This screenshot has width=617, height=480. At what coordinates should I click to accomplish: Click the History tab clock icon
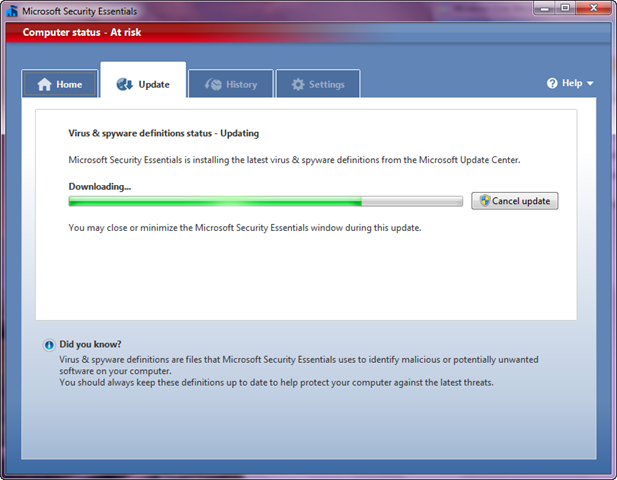click(213, 85)
